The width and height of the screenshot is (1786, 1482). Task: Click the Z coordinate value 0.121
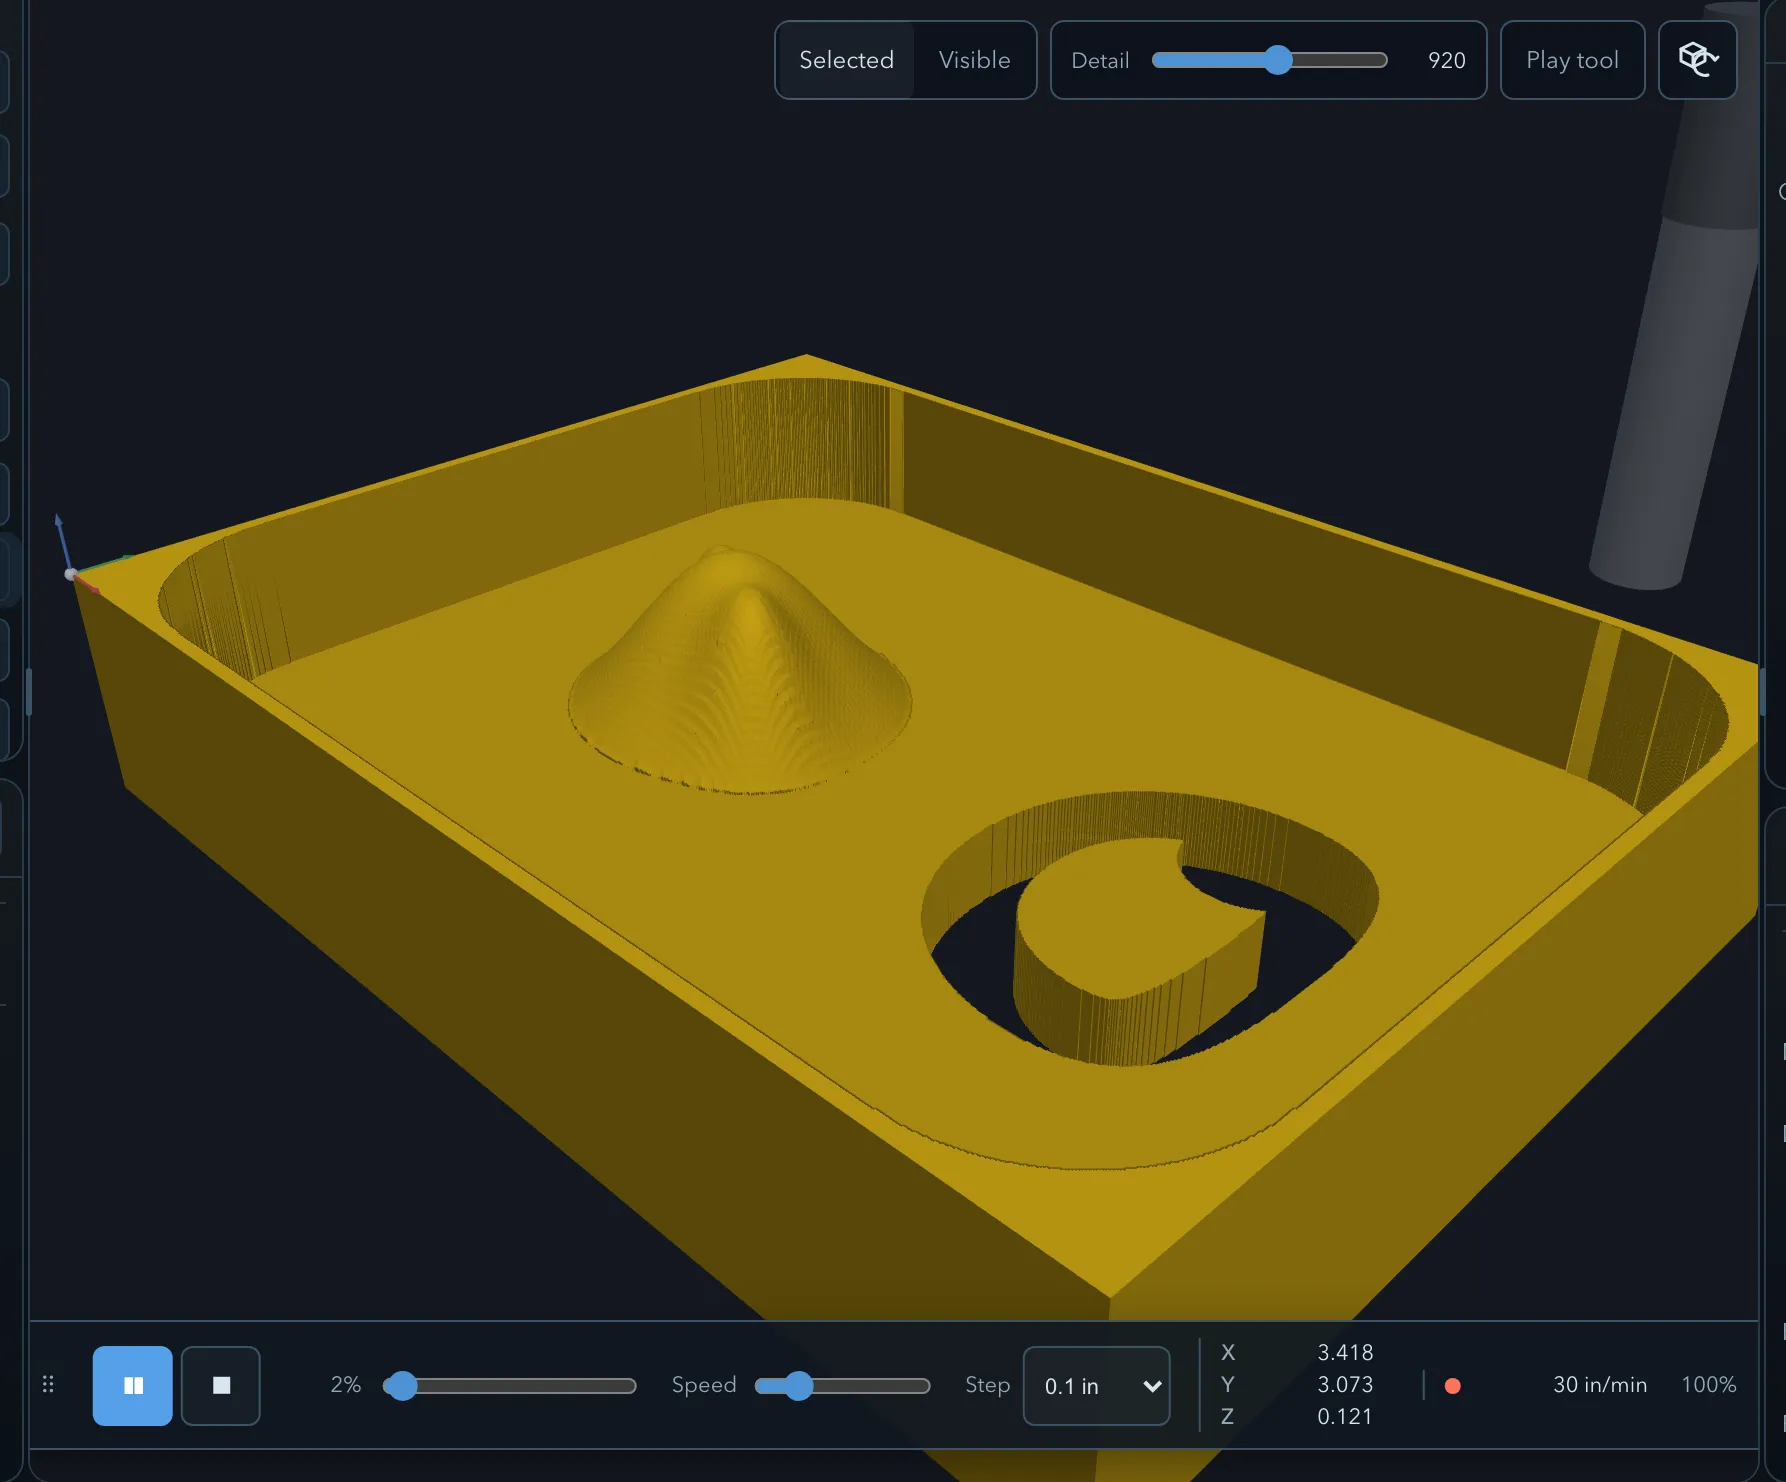[x=1345, y=1416]
